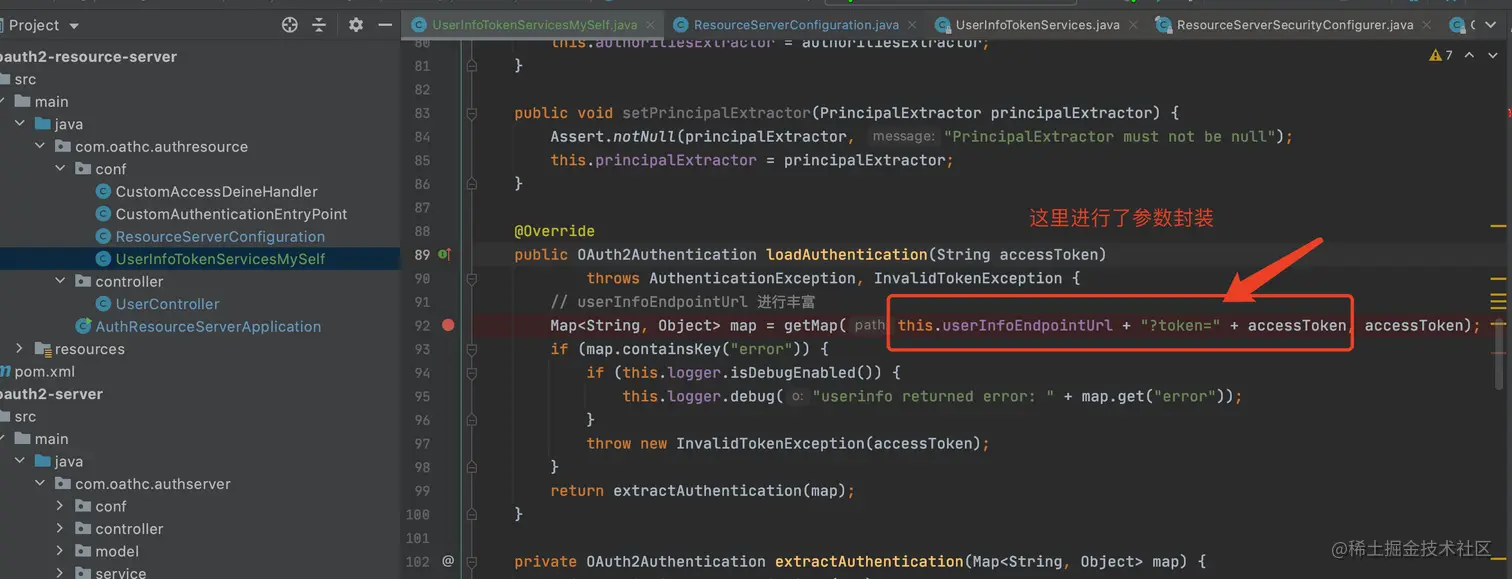Switch to UserInfoTokenServices.java tab
Screen dimensions: 1512x579
pyautogui.click(x=1037, y=25)
